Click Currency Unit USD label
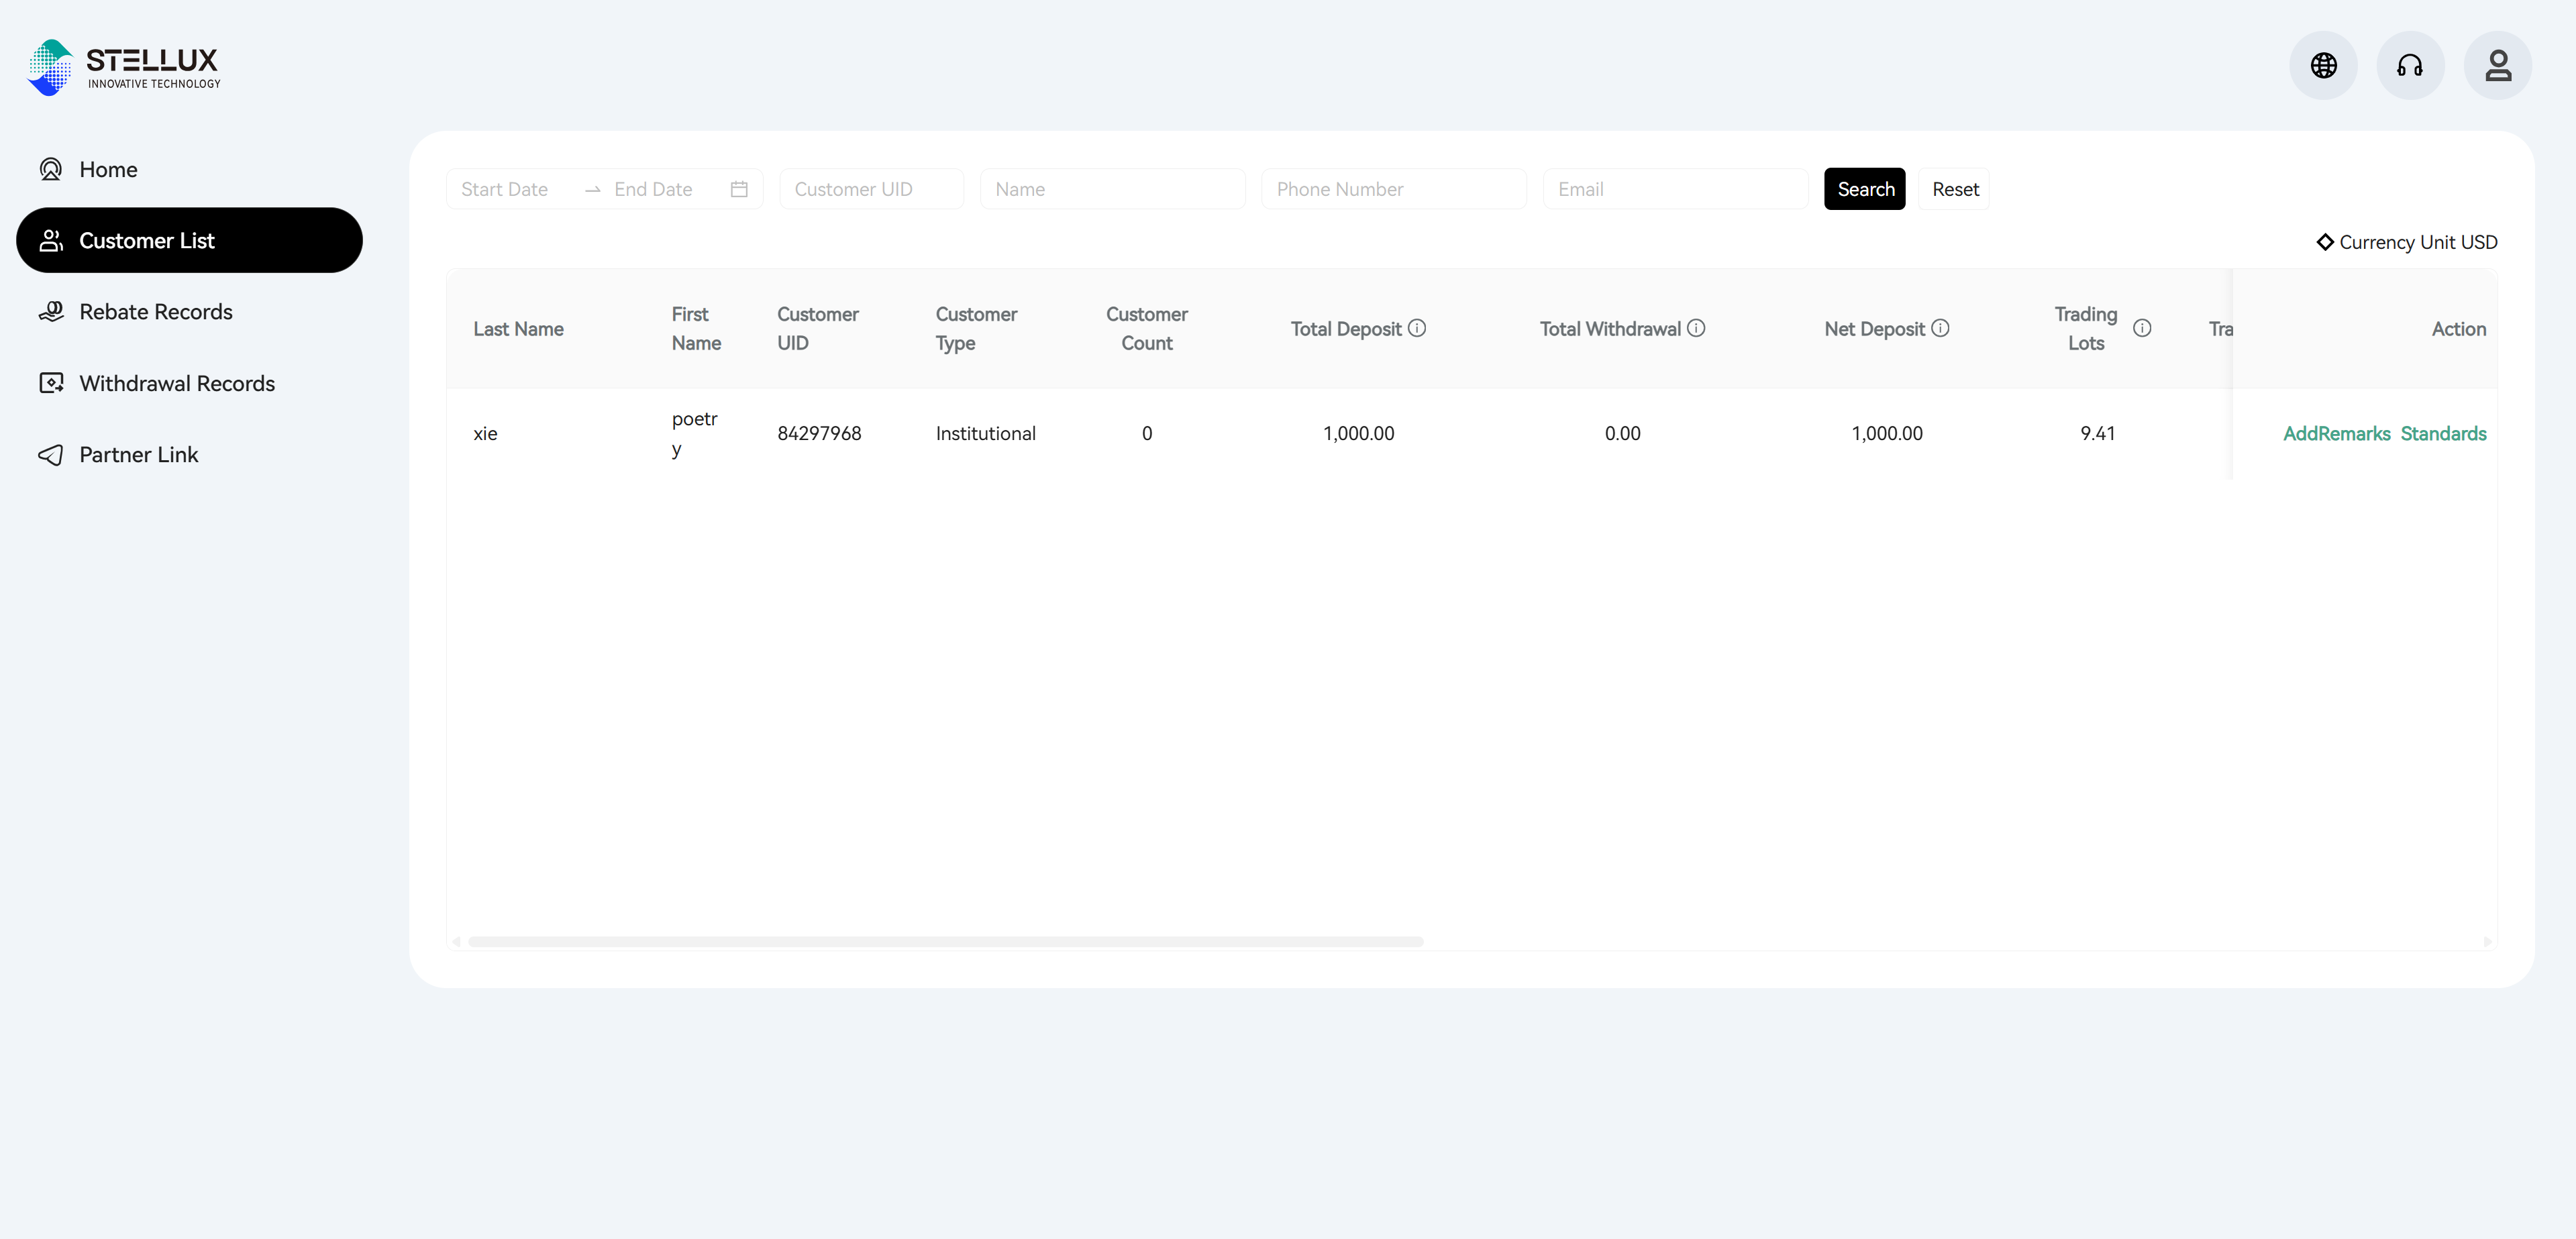Image resolution: width=2576 pixels, height=1239 pixels. pyautogui.click(x=2418, y=242)
